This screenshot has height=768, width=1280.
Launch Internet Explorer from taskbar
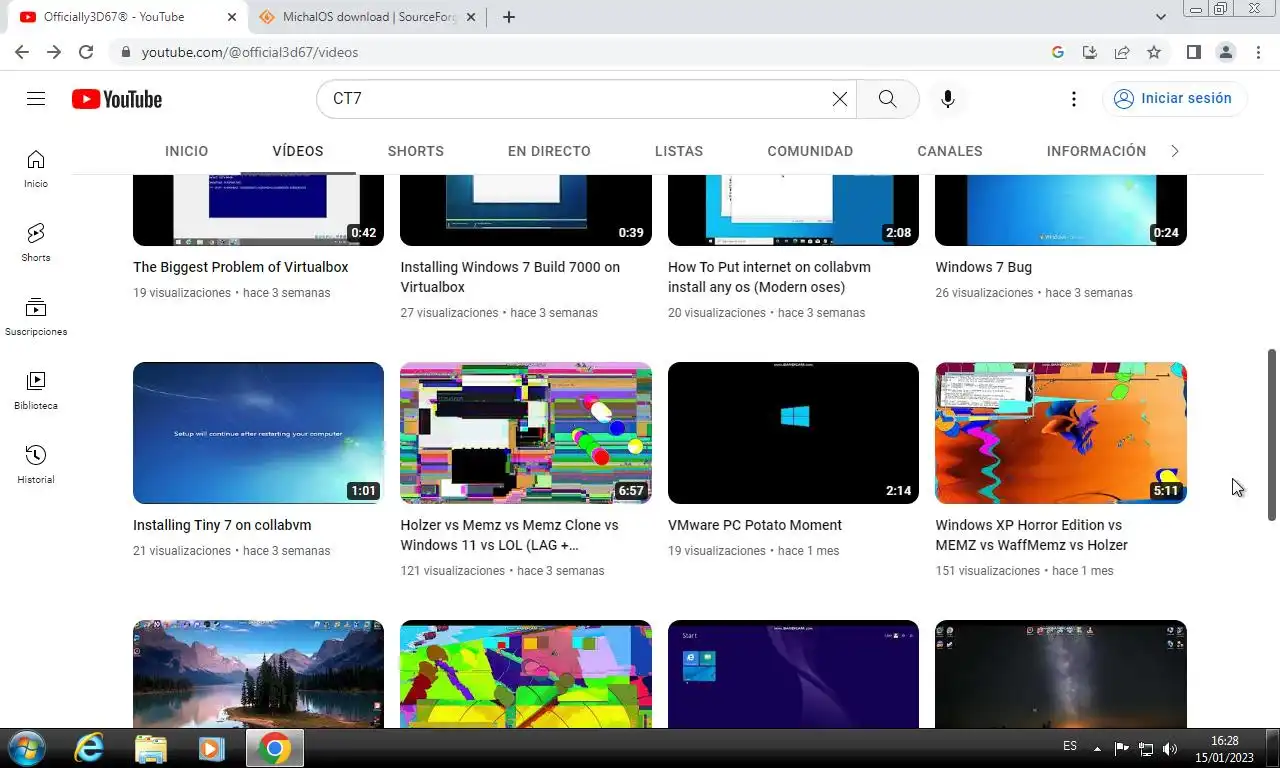[89, 748]
